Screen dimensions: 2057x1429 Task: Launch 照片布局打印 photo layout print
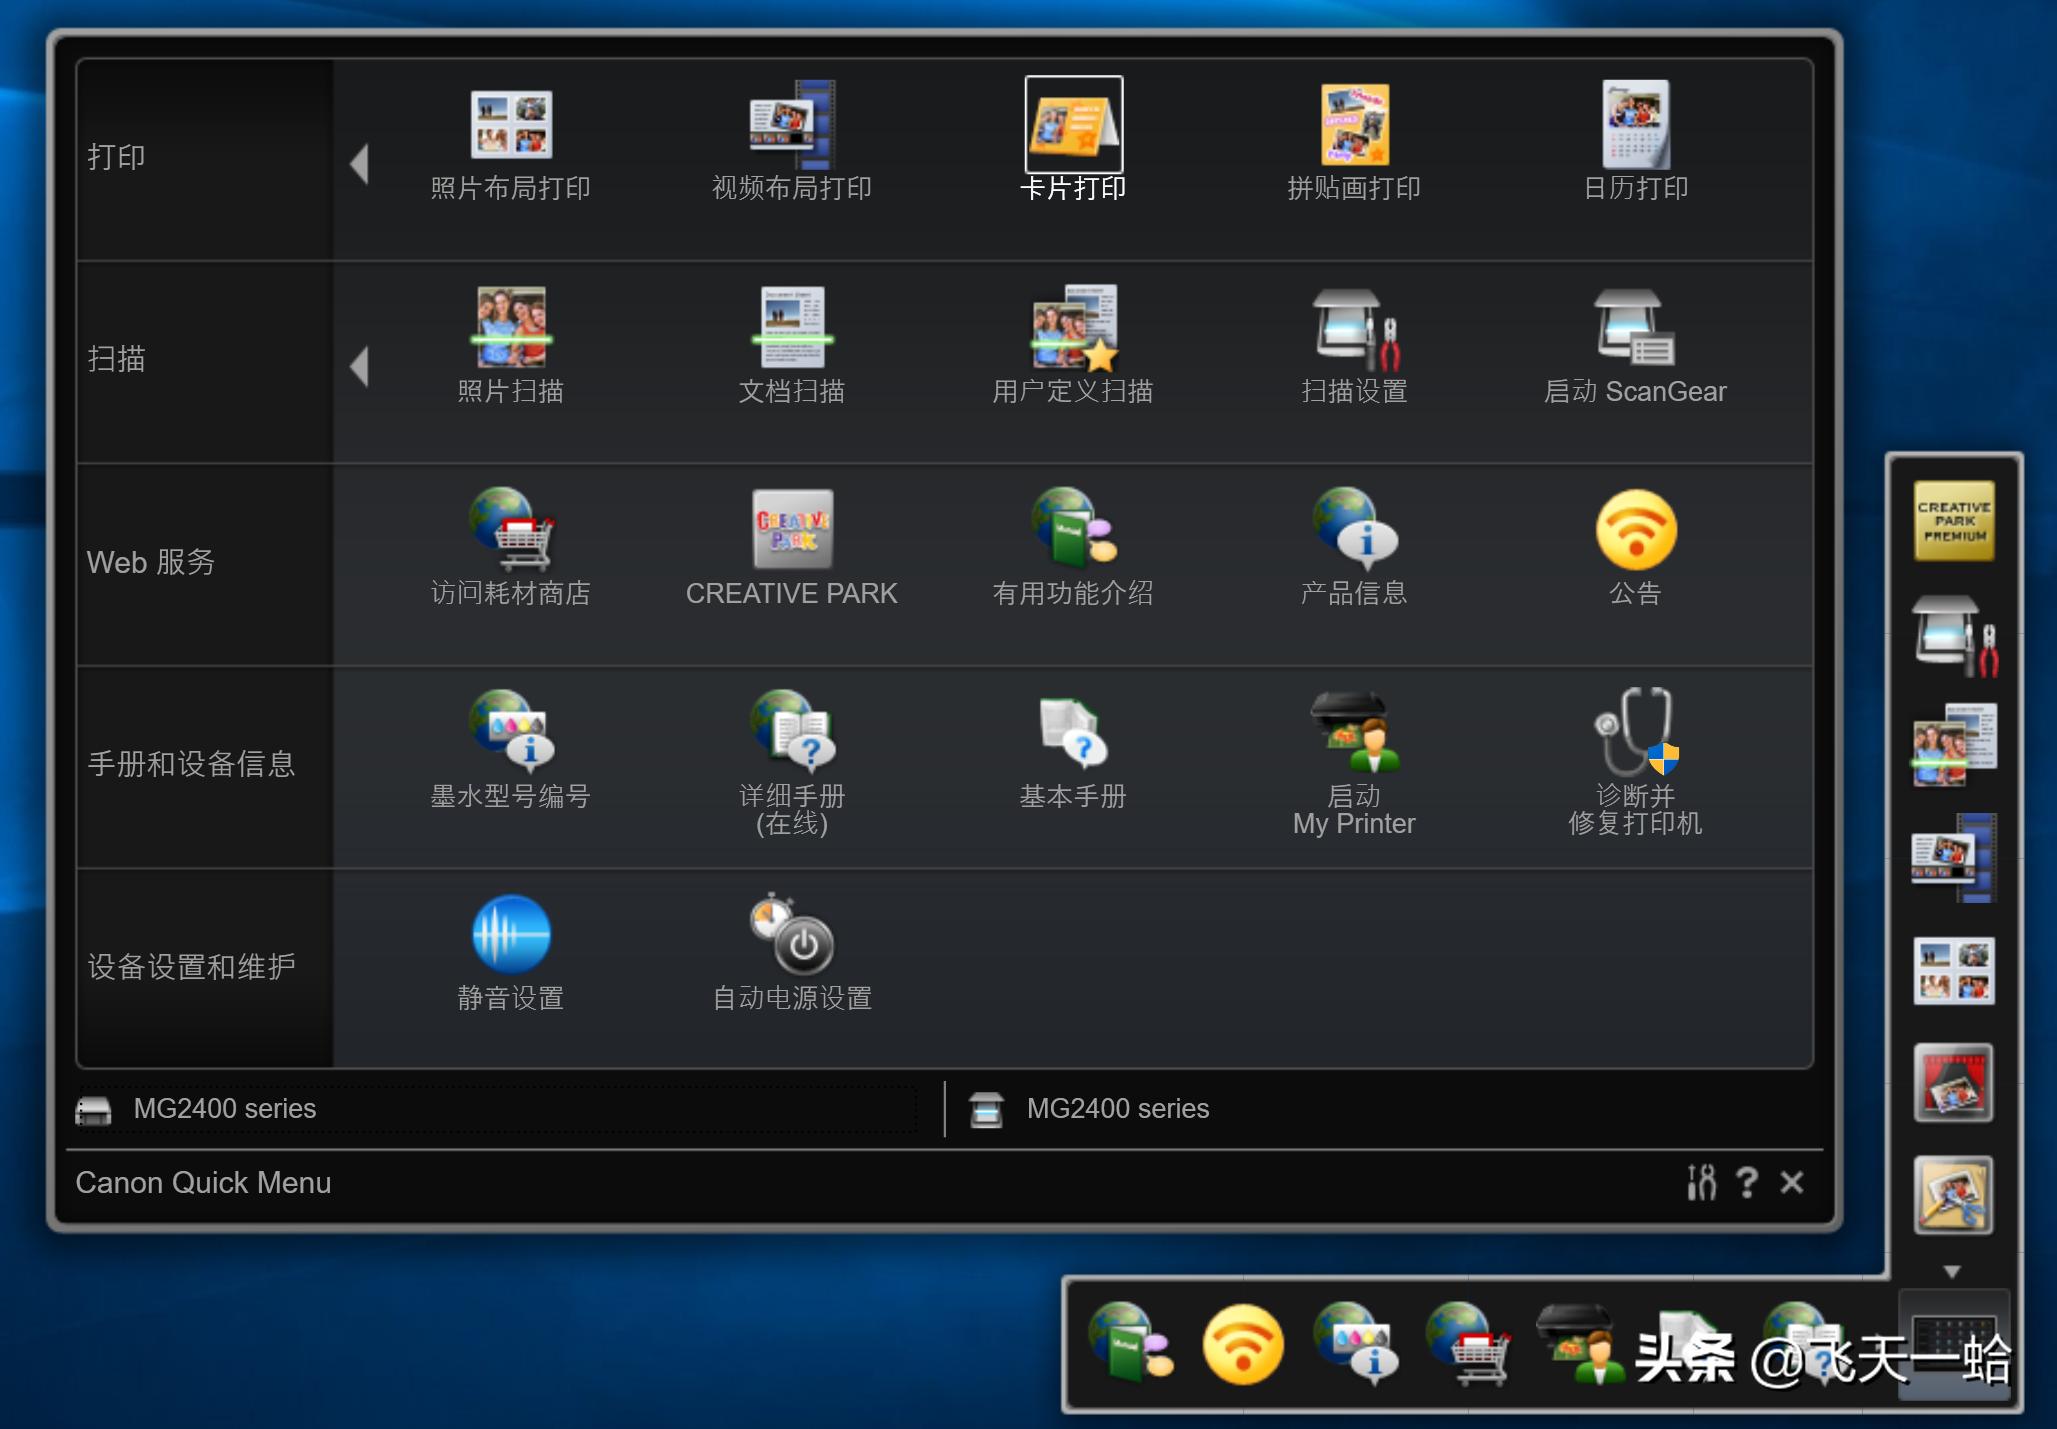pos(510,125)
